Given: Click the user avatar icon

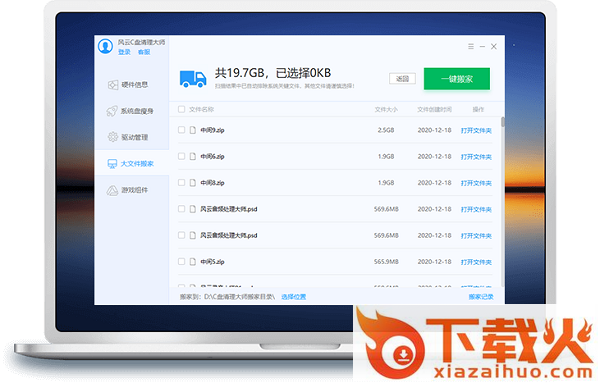Looking at the screenshot, I should click(x=105, y=46).
